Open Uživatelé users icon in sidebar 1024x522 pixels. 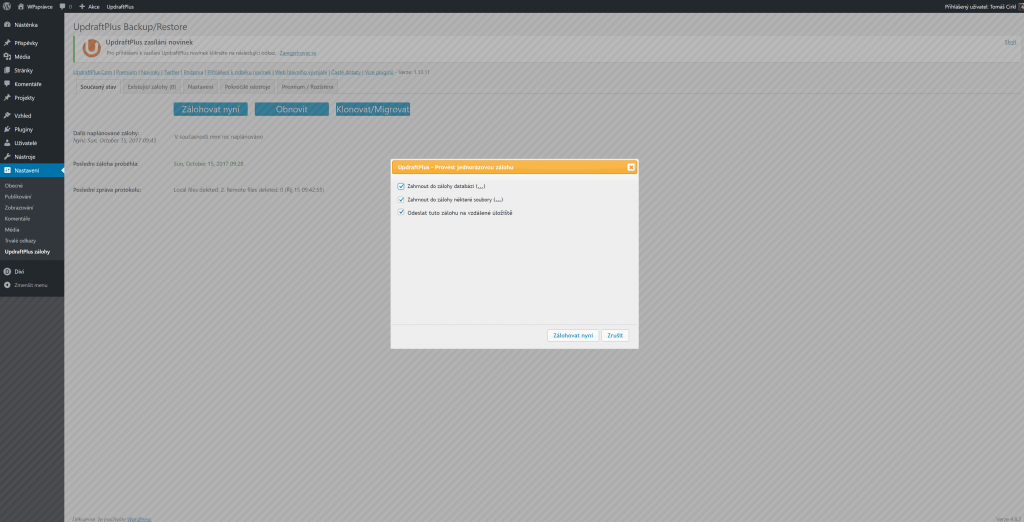7,142
